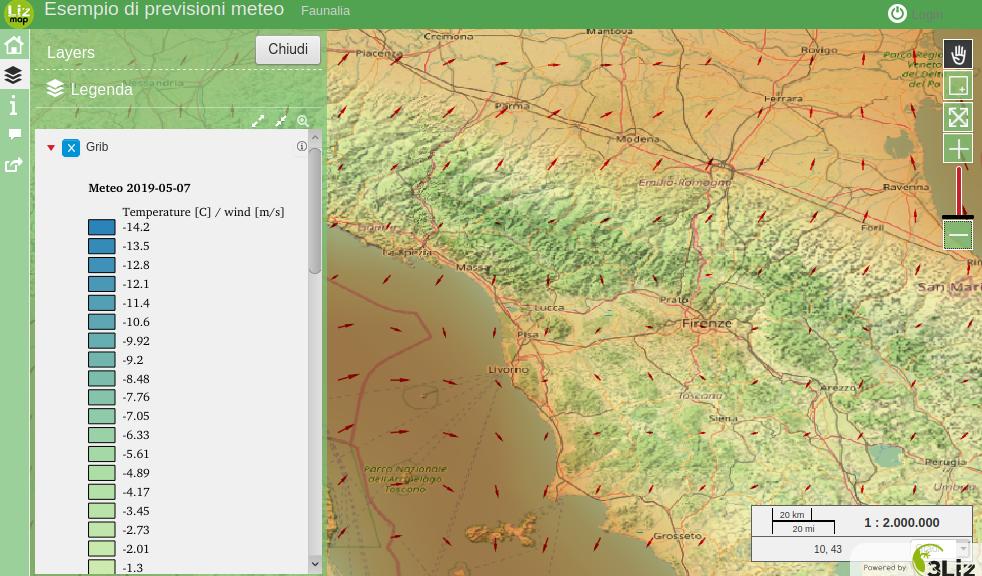Image resolution: width=982 pixels, height=576 pixels.
Task: Click the zoom out minus button
Action: click(958, 236)
